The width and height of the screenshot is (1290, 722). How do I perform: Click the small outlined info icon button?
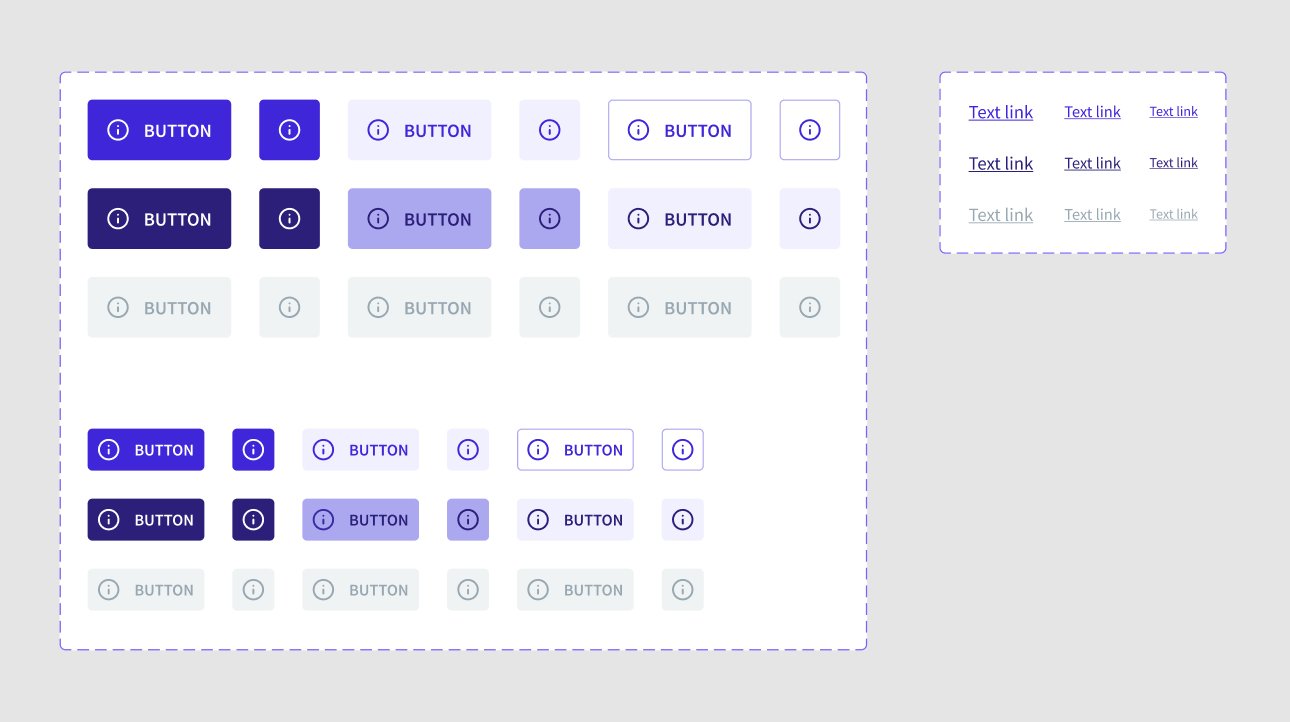(x=682, y=449)
